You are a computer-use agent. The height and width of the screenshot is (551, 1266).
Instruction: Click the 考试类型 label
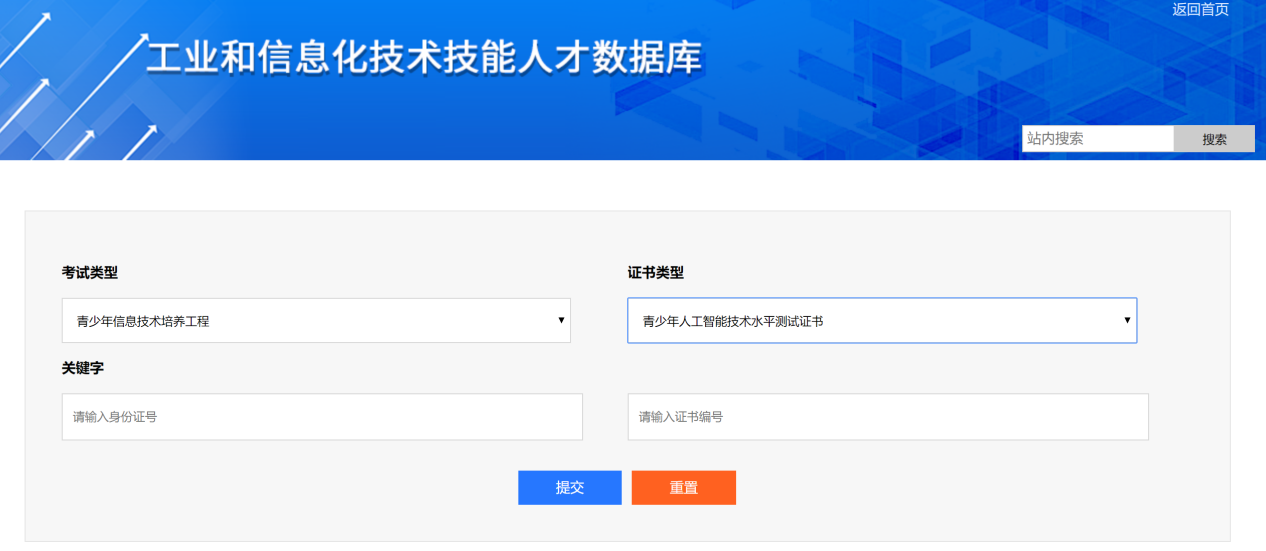pyautogui.click(x=90, y=273)
